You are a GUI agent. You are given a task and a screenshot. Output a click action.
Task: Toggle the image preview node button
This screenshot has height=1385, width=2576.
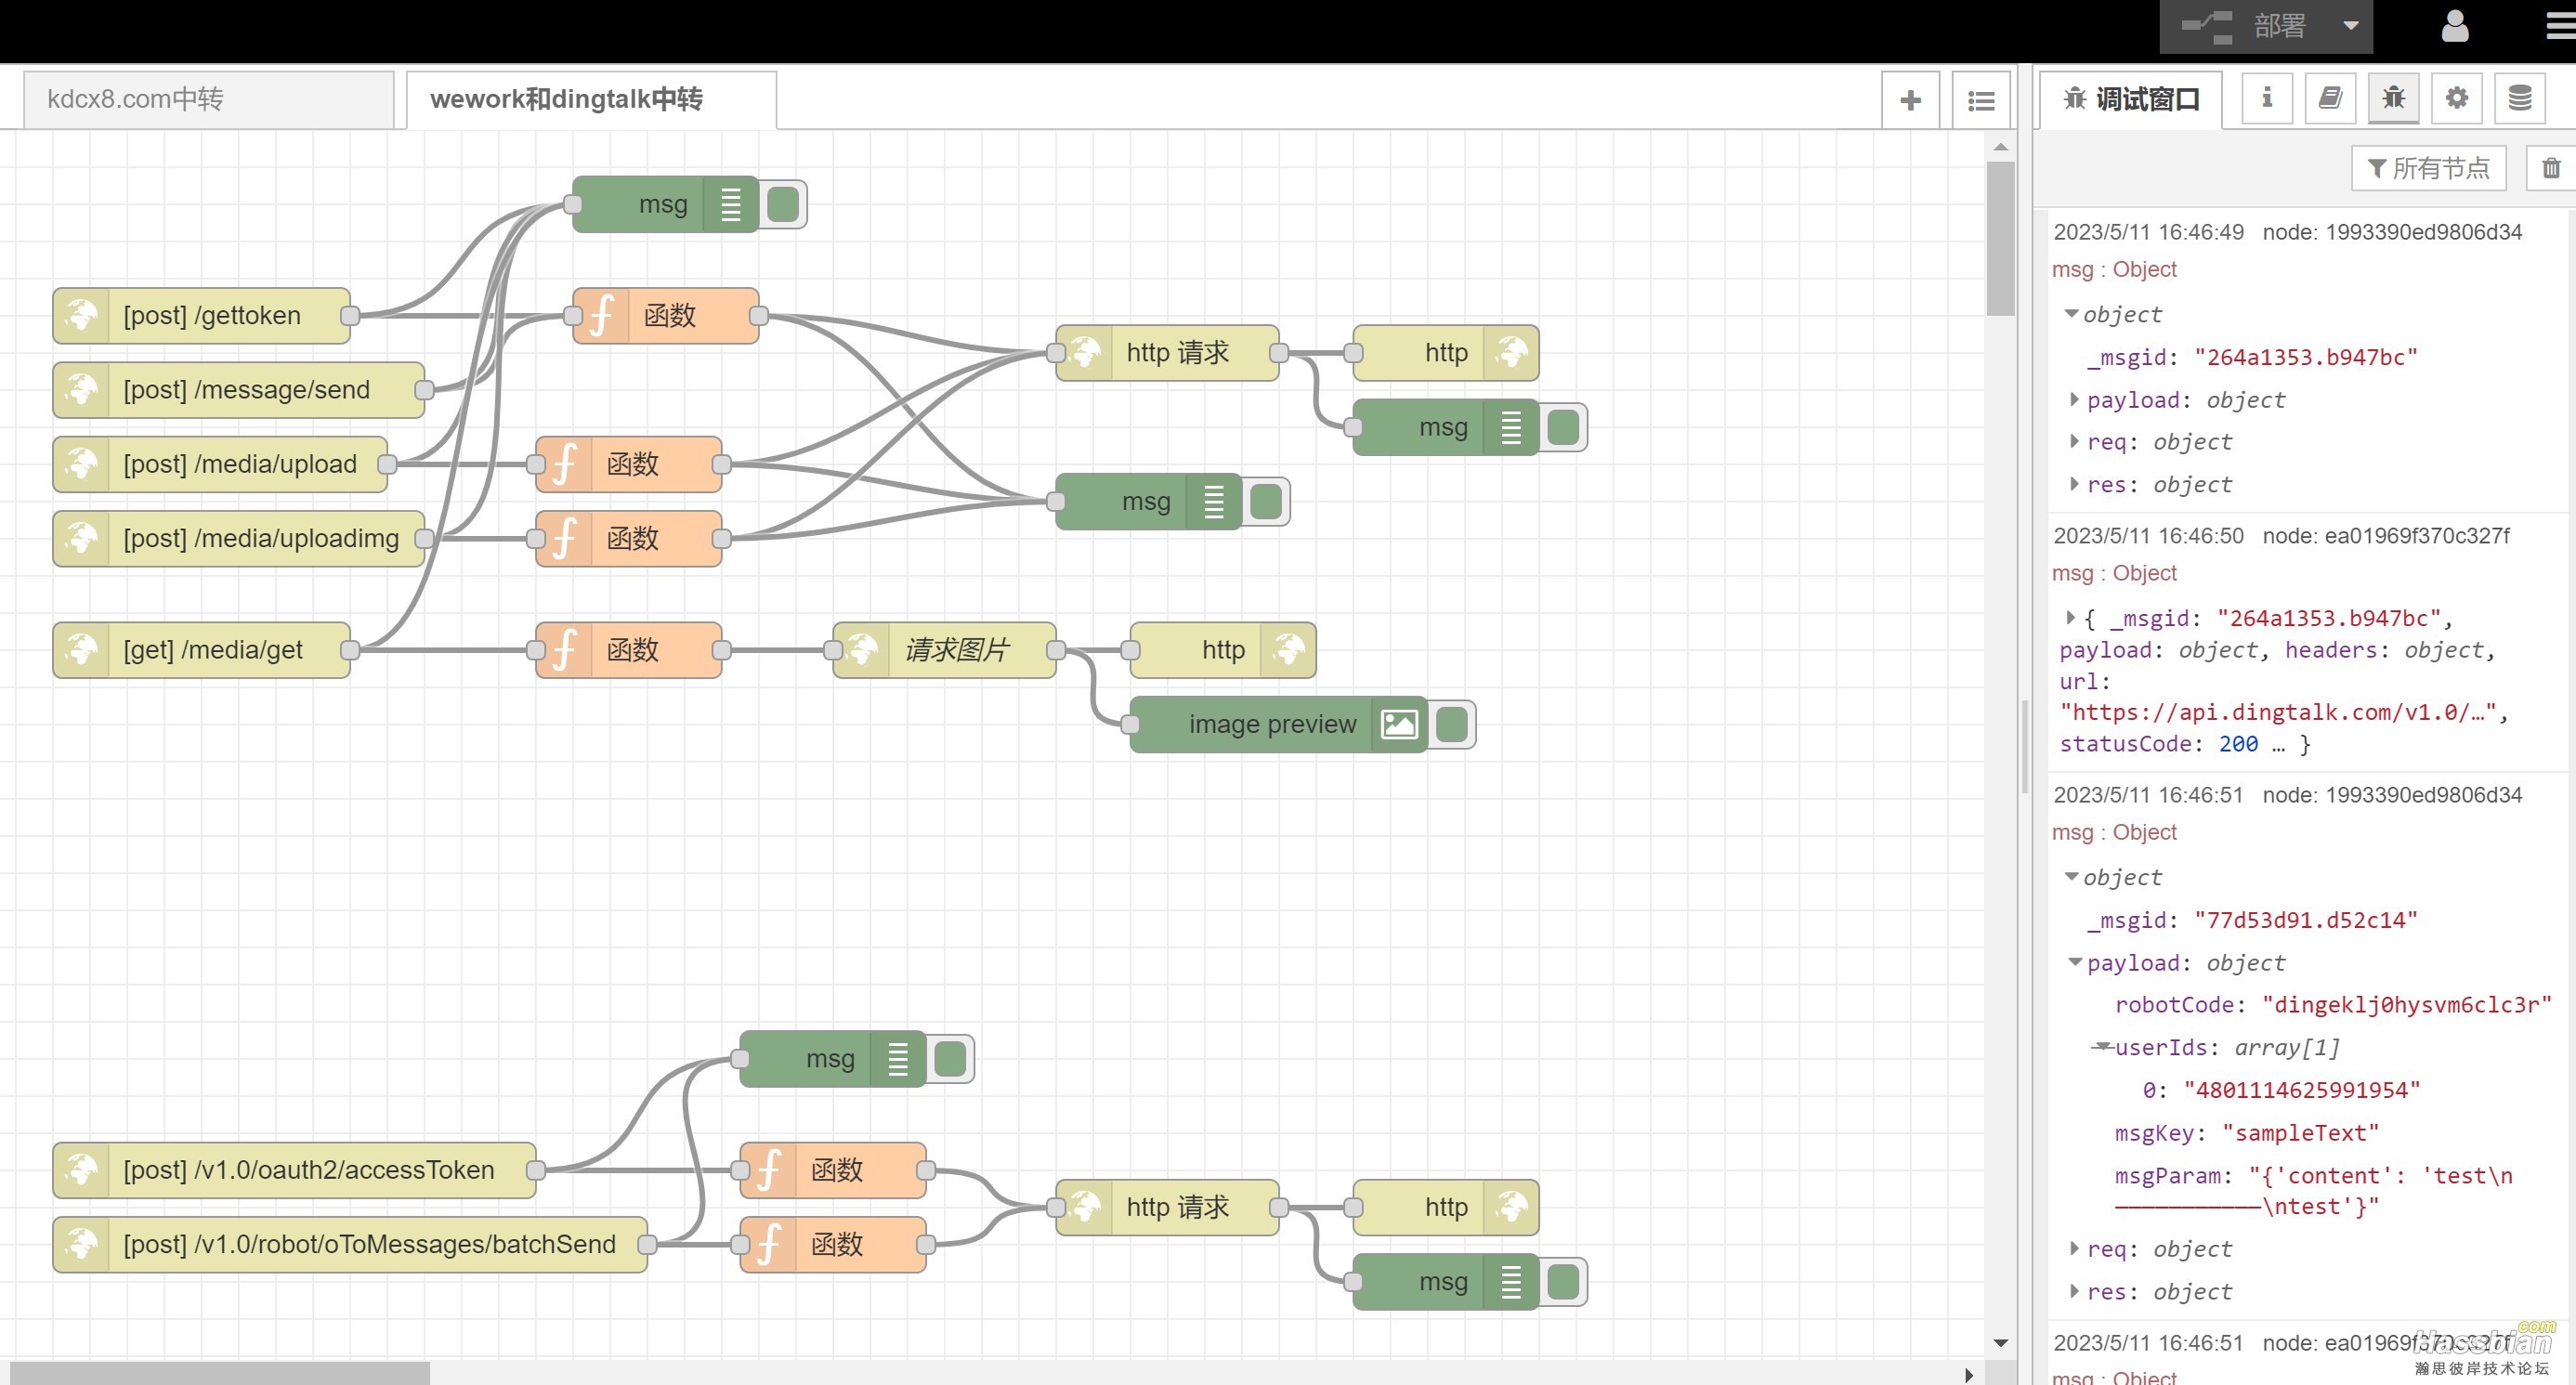[1451, 724]
